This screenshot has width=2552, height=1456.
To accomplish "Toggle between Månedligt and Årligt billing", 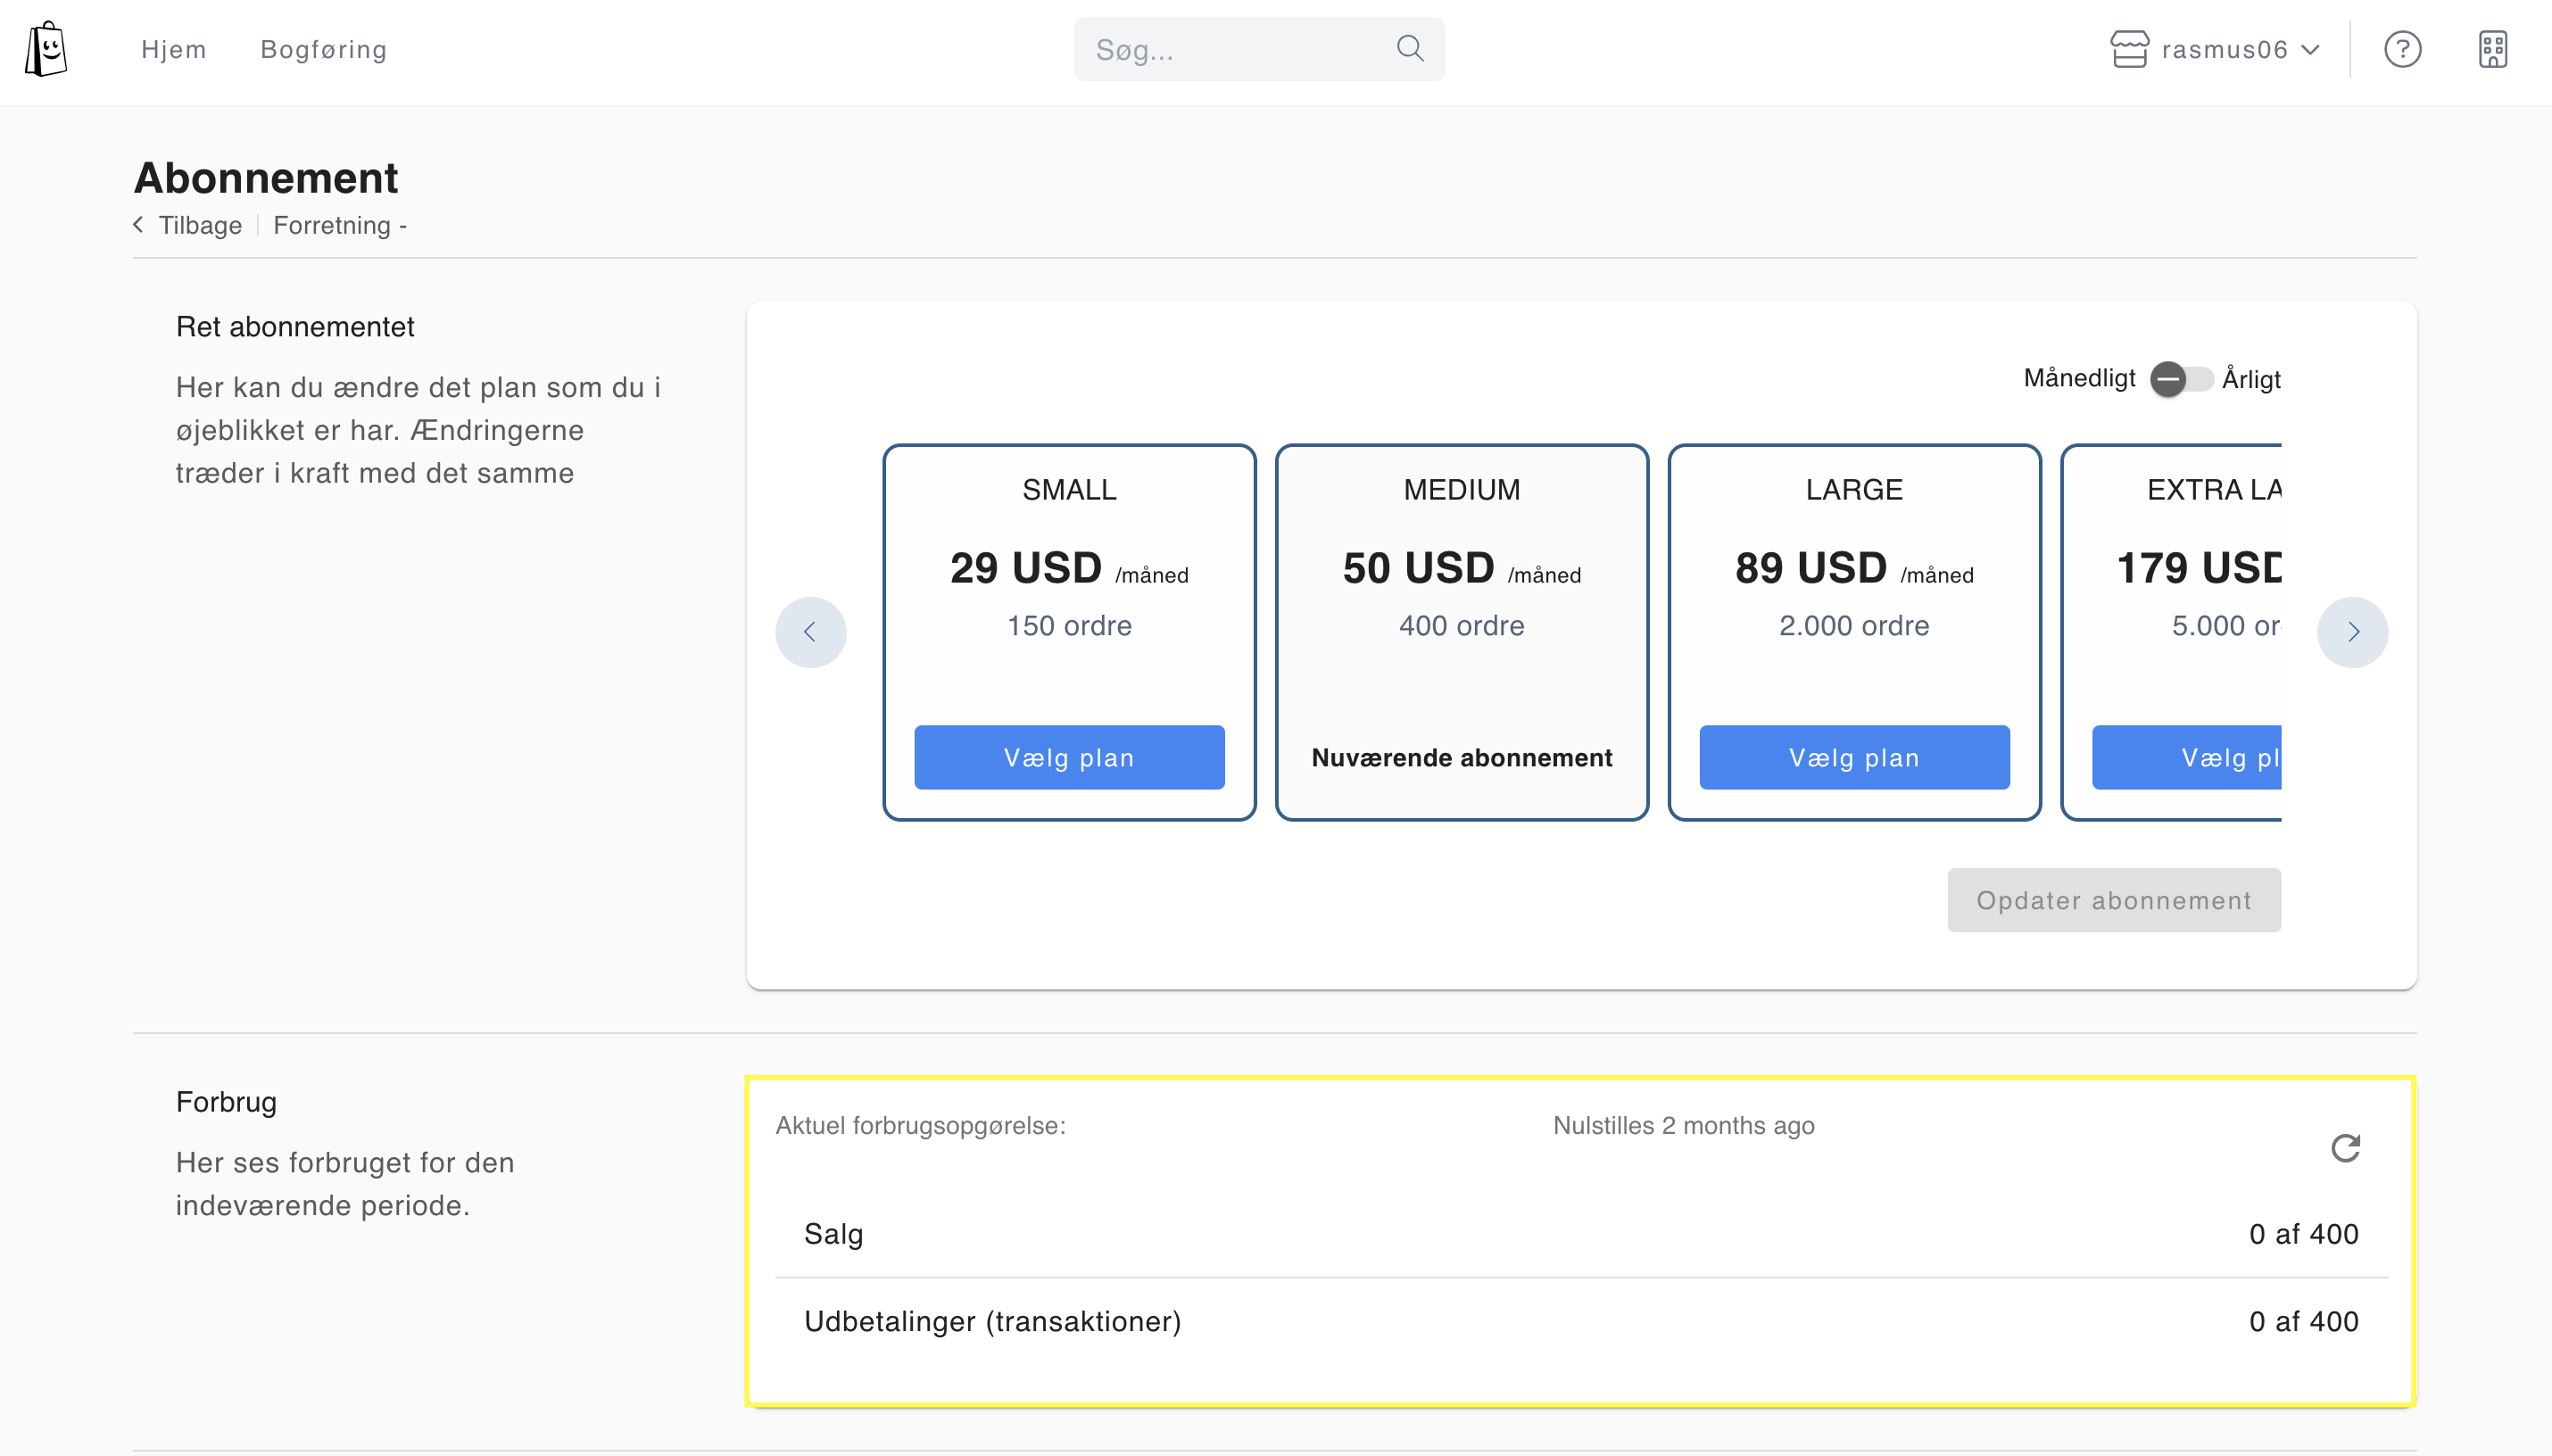I will (2180, 379).
